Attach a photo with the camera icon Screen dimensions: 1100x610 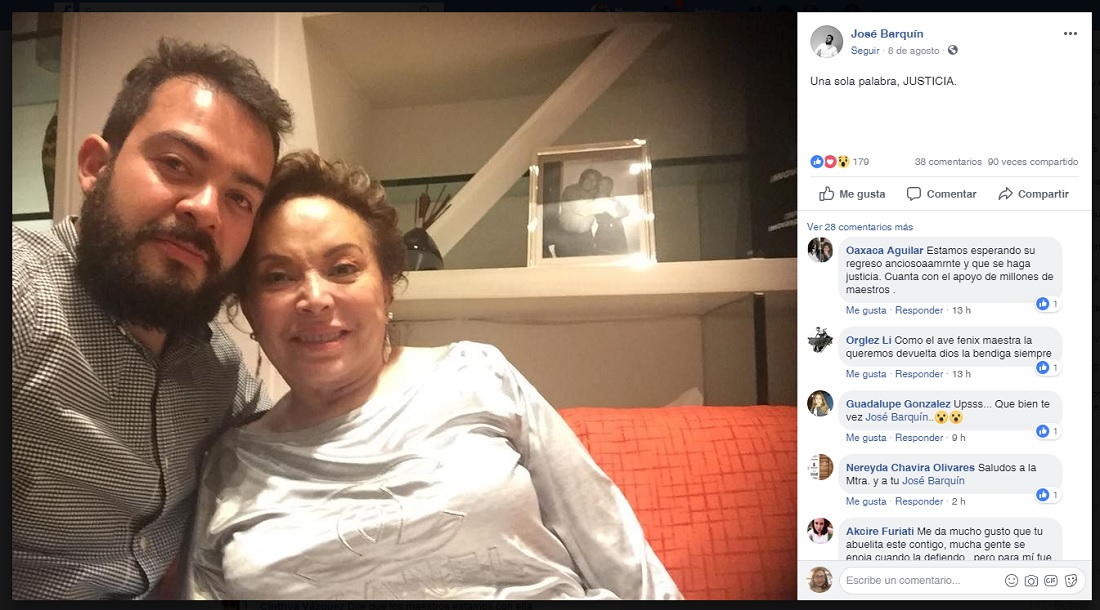point(1031,581)
